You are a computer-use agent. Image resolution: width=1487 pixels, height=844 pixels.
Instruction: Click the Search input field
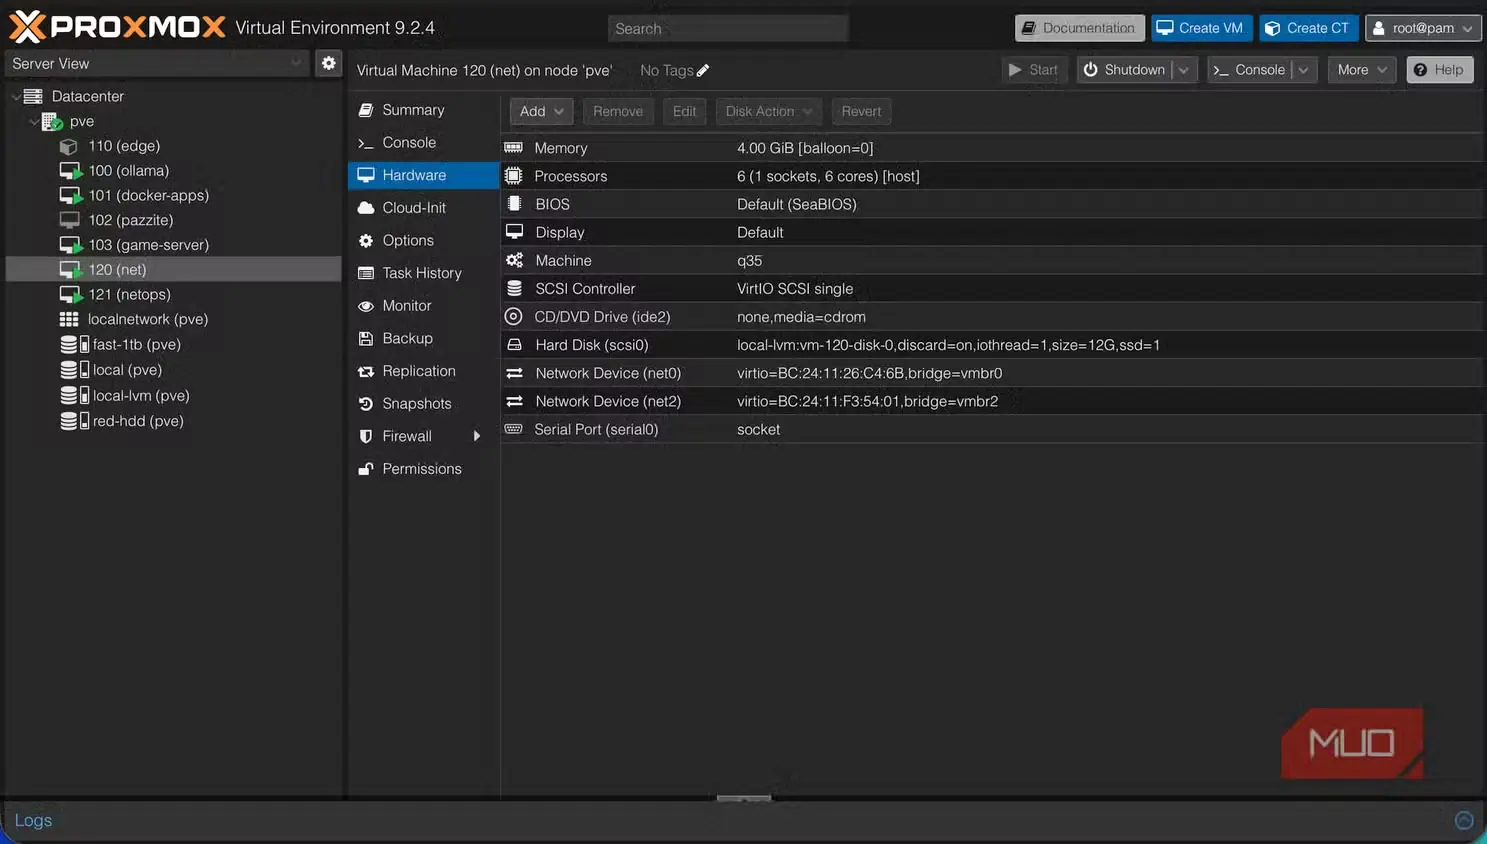point(728,29)
